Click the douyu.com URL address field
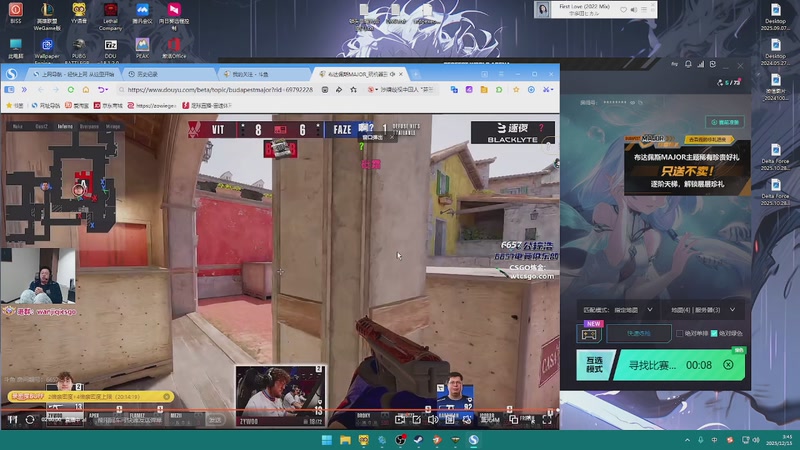Viewport: 800px width, 450px height. click(x=219, y=90)
